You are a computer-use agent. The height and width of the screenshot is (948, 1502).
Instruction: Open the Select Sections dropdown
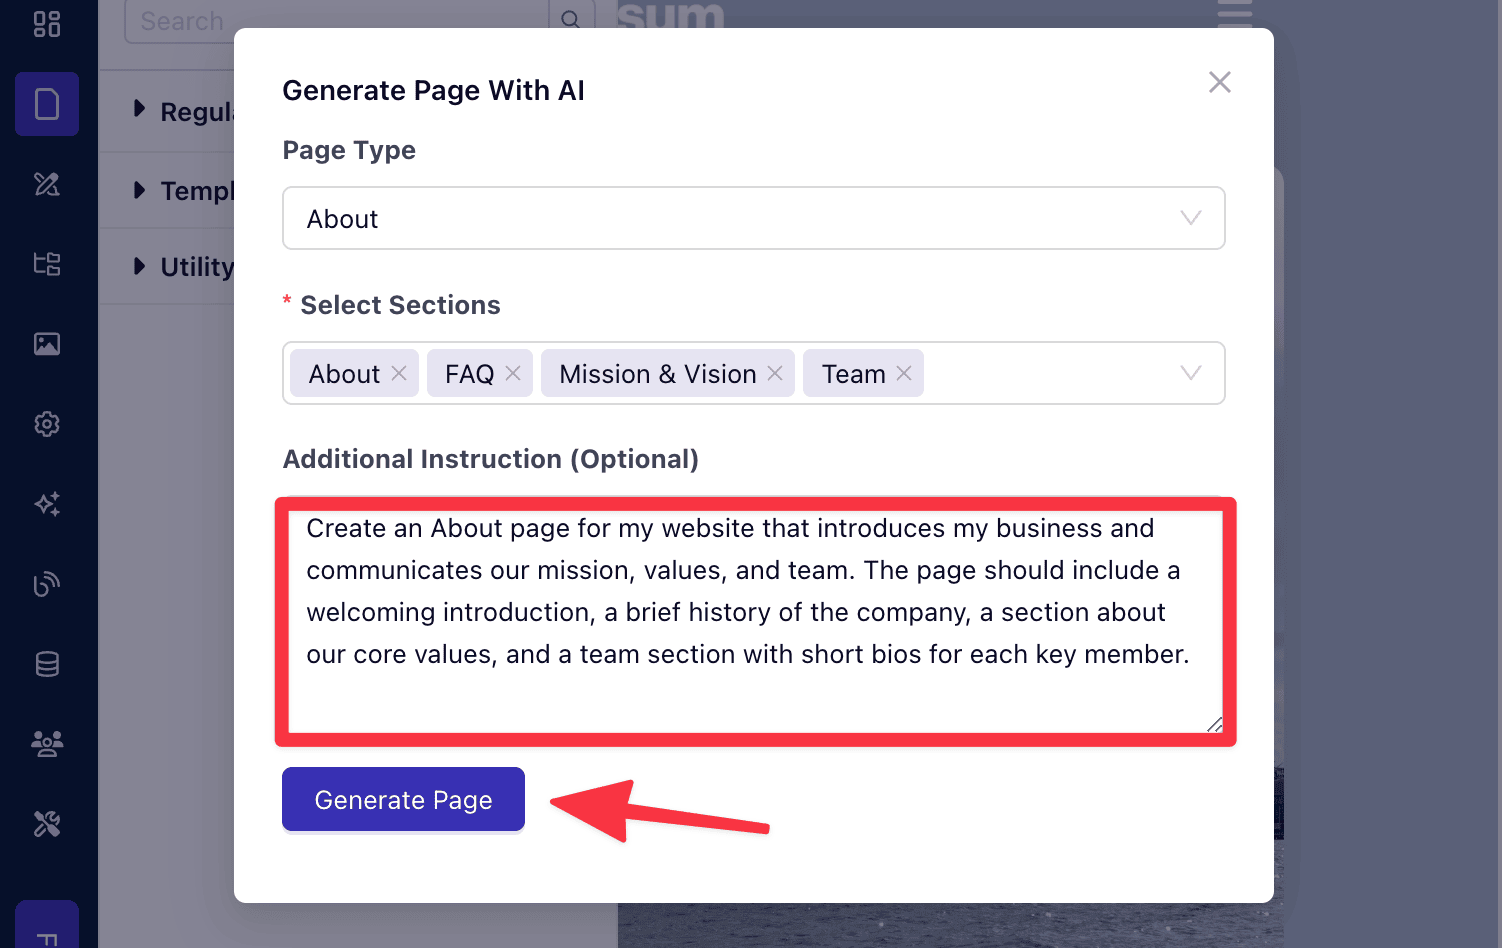(1189, 373)
